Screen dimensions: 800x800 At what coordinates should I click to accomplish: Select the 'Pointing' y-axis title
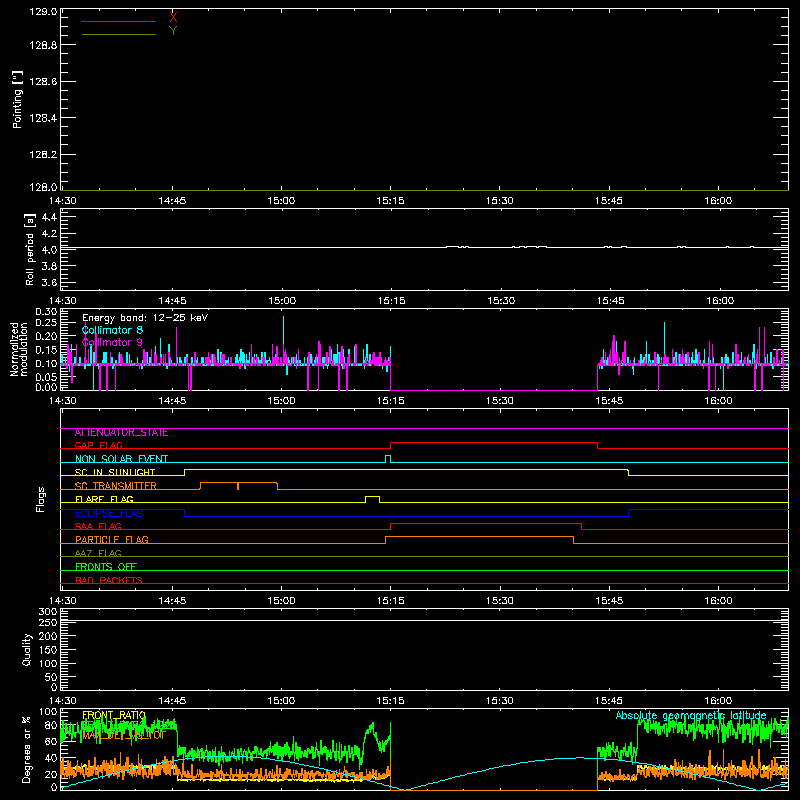(x=17, y=99)
